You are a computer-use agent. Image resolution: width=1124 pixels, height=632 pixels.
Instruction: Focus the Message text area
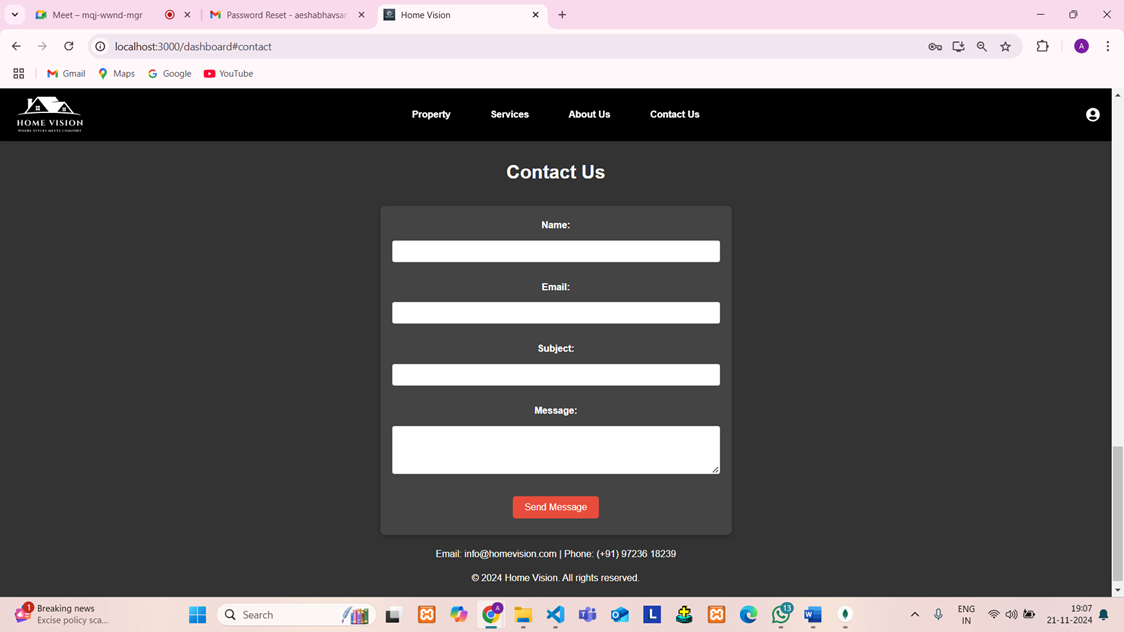[555, 449]
